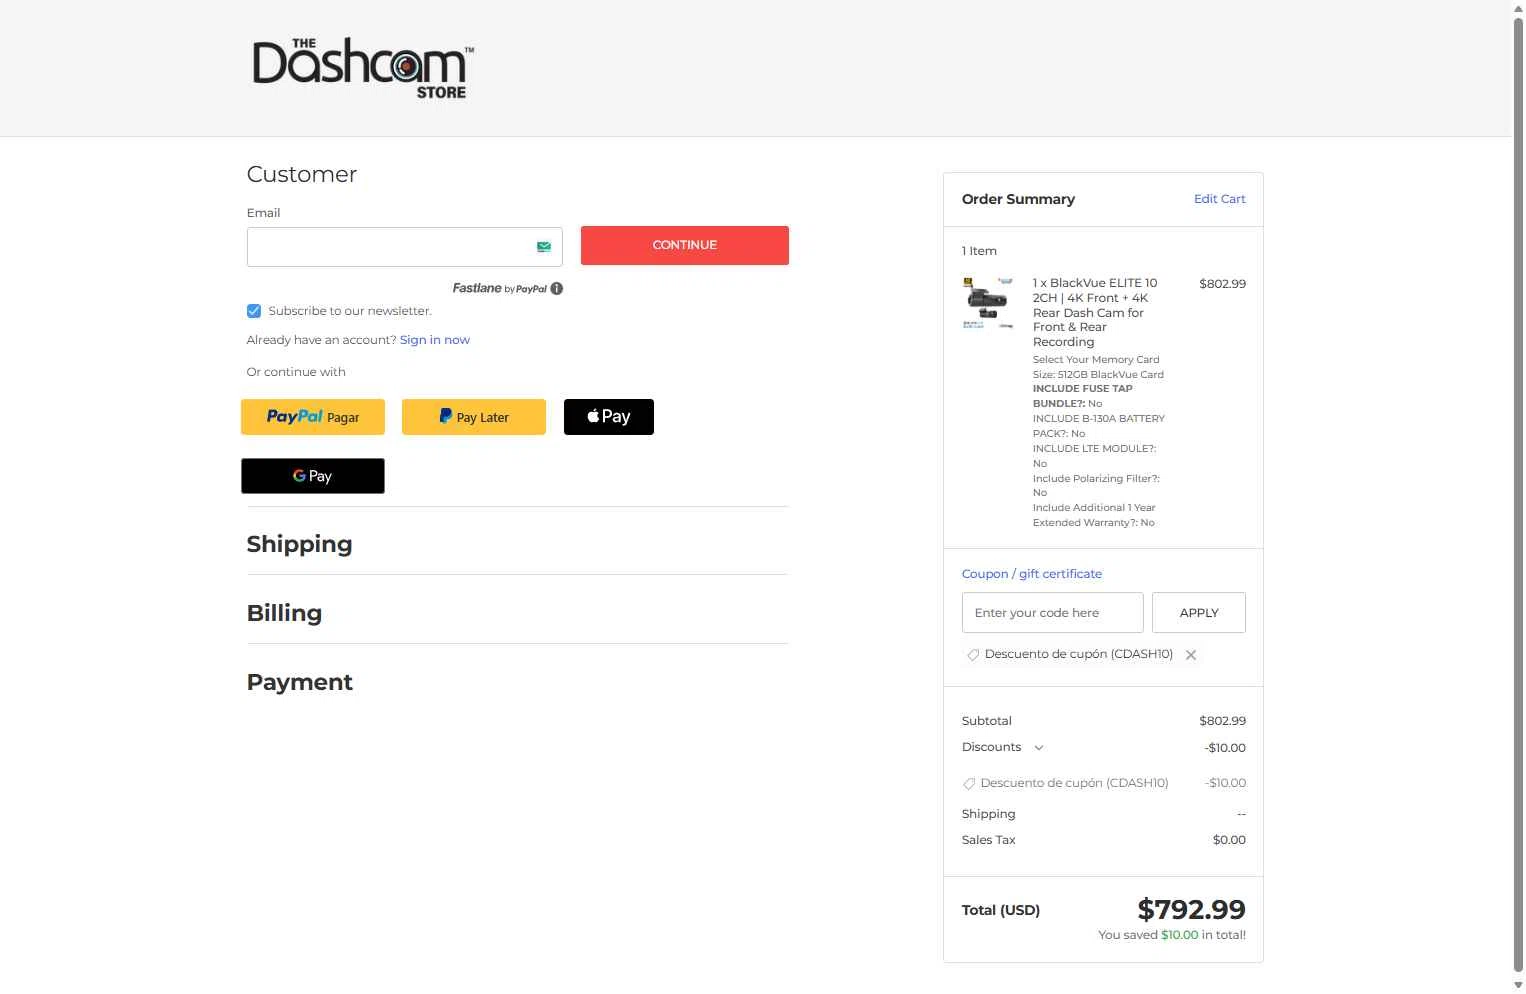Viewport: 1526px width, 994px height.
Task: Click the "1 Item" count text
Action: pos(979,251)
